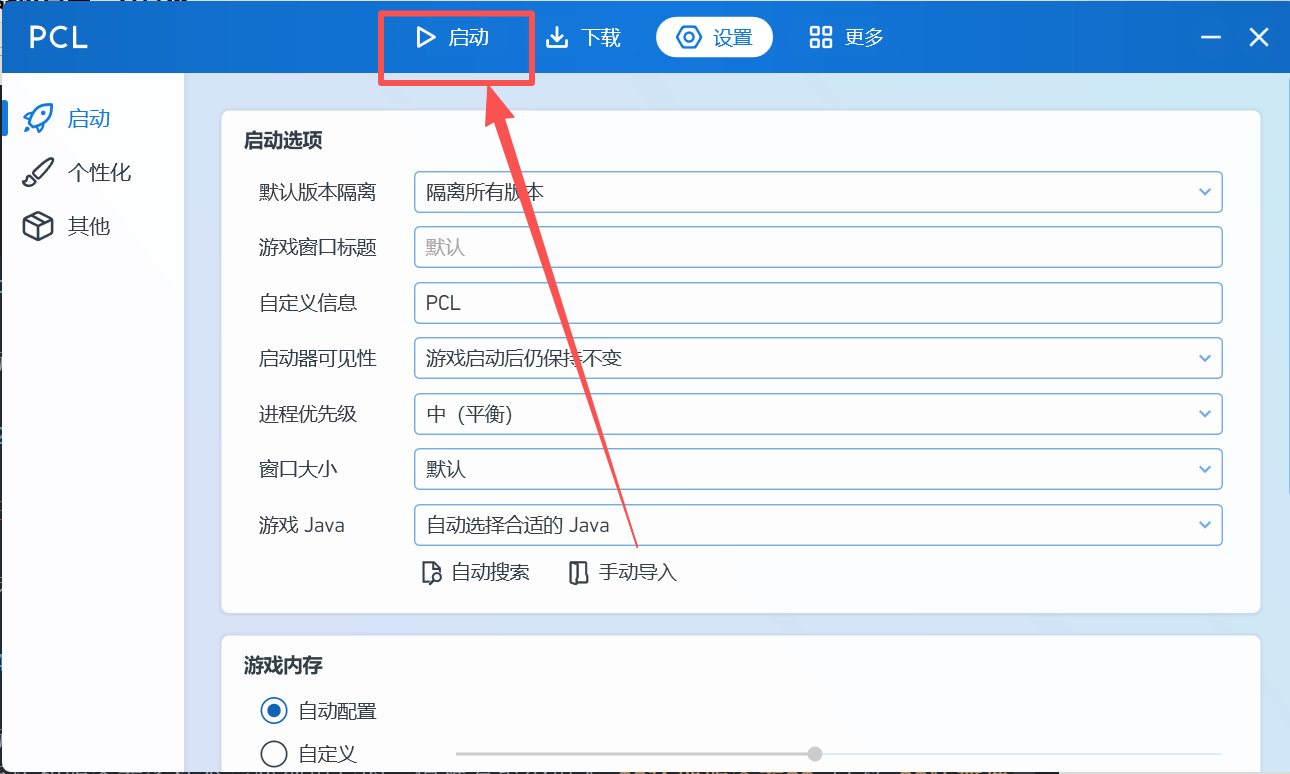The height and width of the screenshot is (774, 1290).
Task: Click the 自动搜索 file search icon
Action: click(x=431, y=573)
